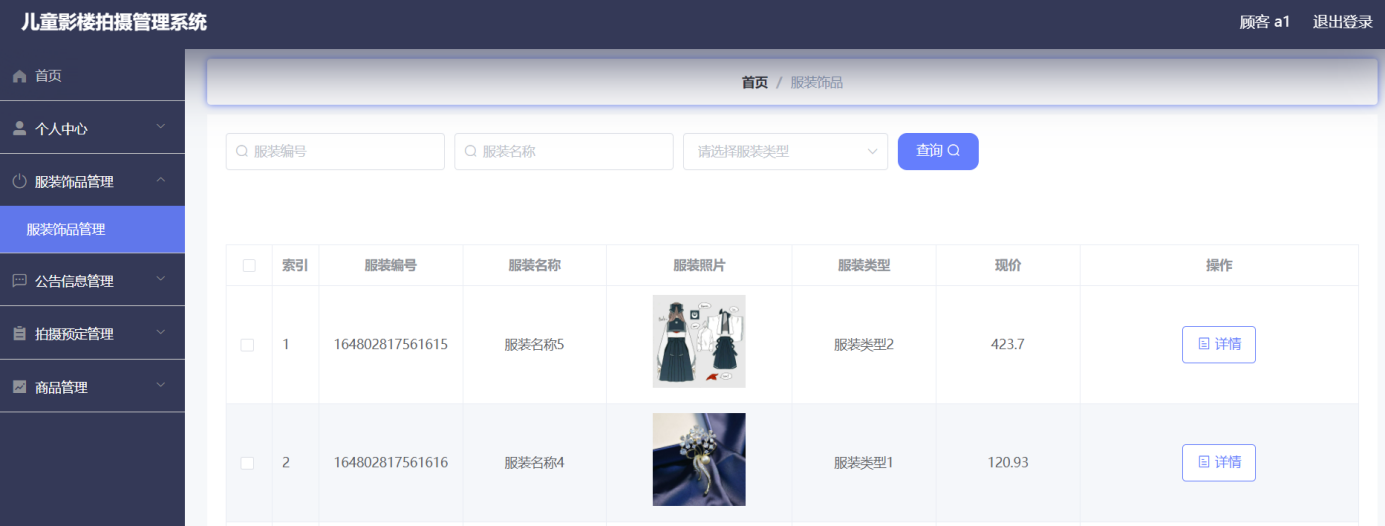Open the 个人中心 menu label
This screenshot has width=1385, height=526.
[x=61, y=129]
